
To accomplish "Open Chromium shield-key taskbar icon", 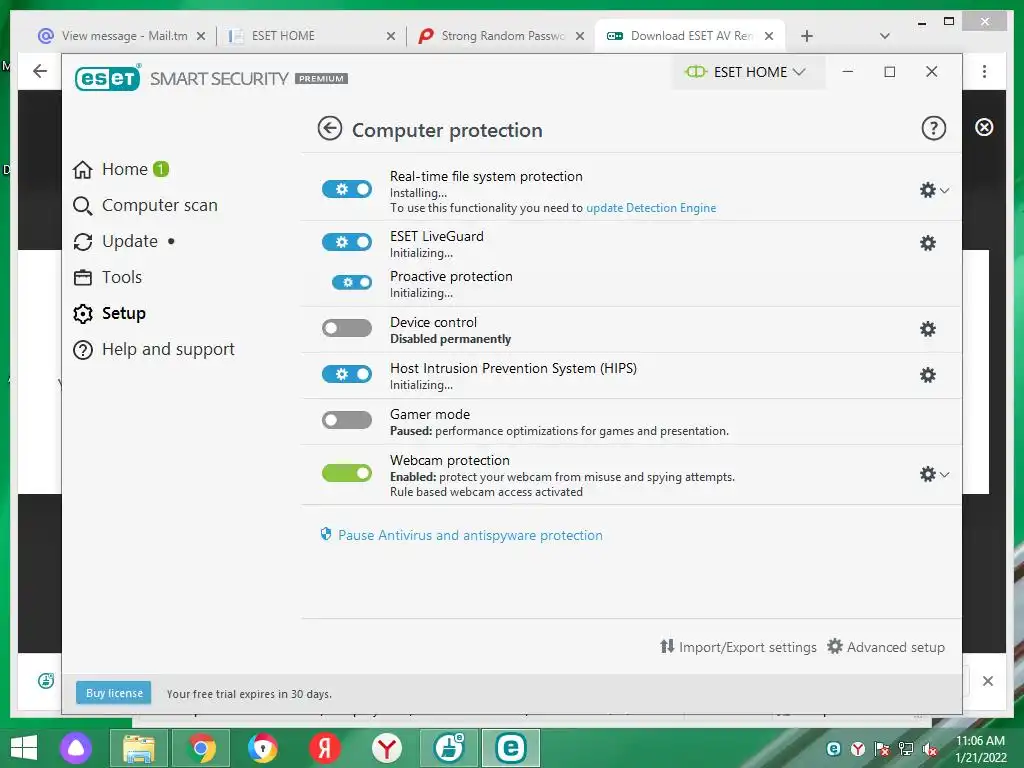I will [x=263, y=748].
